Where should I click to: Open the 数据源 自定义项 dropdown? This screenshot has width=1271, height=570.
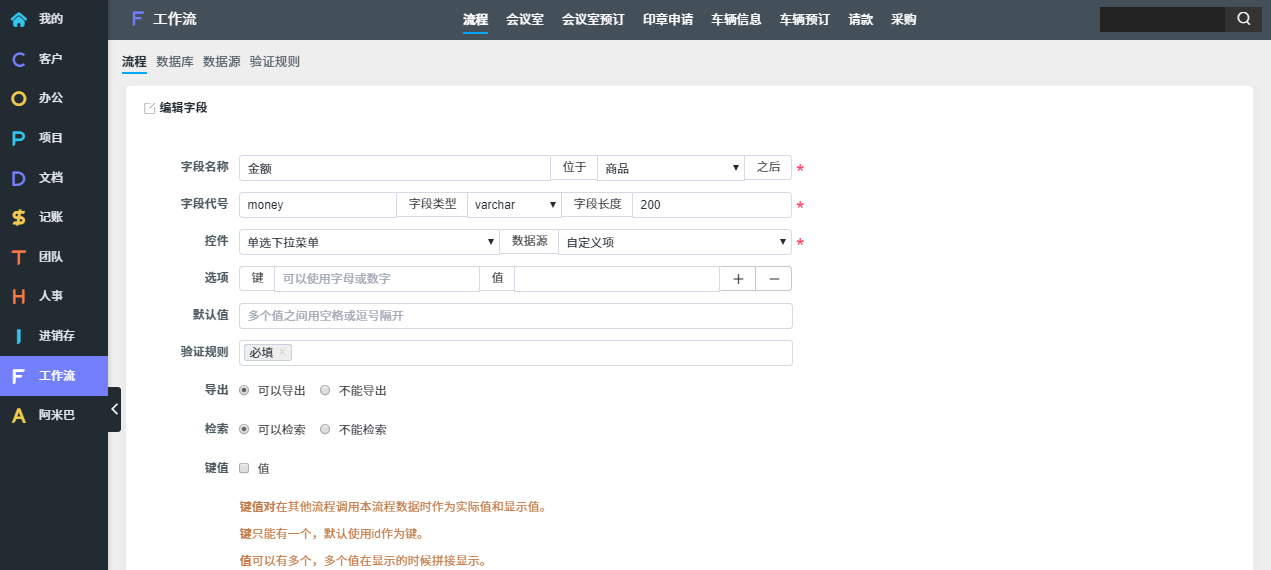pyautogui.click(x=674, y=242)
